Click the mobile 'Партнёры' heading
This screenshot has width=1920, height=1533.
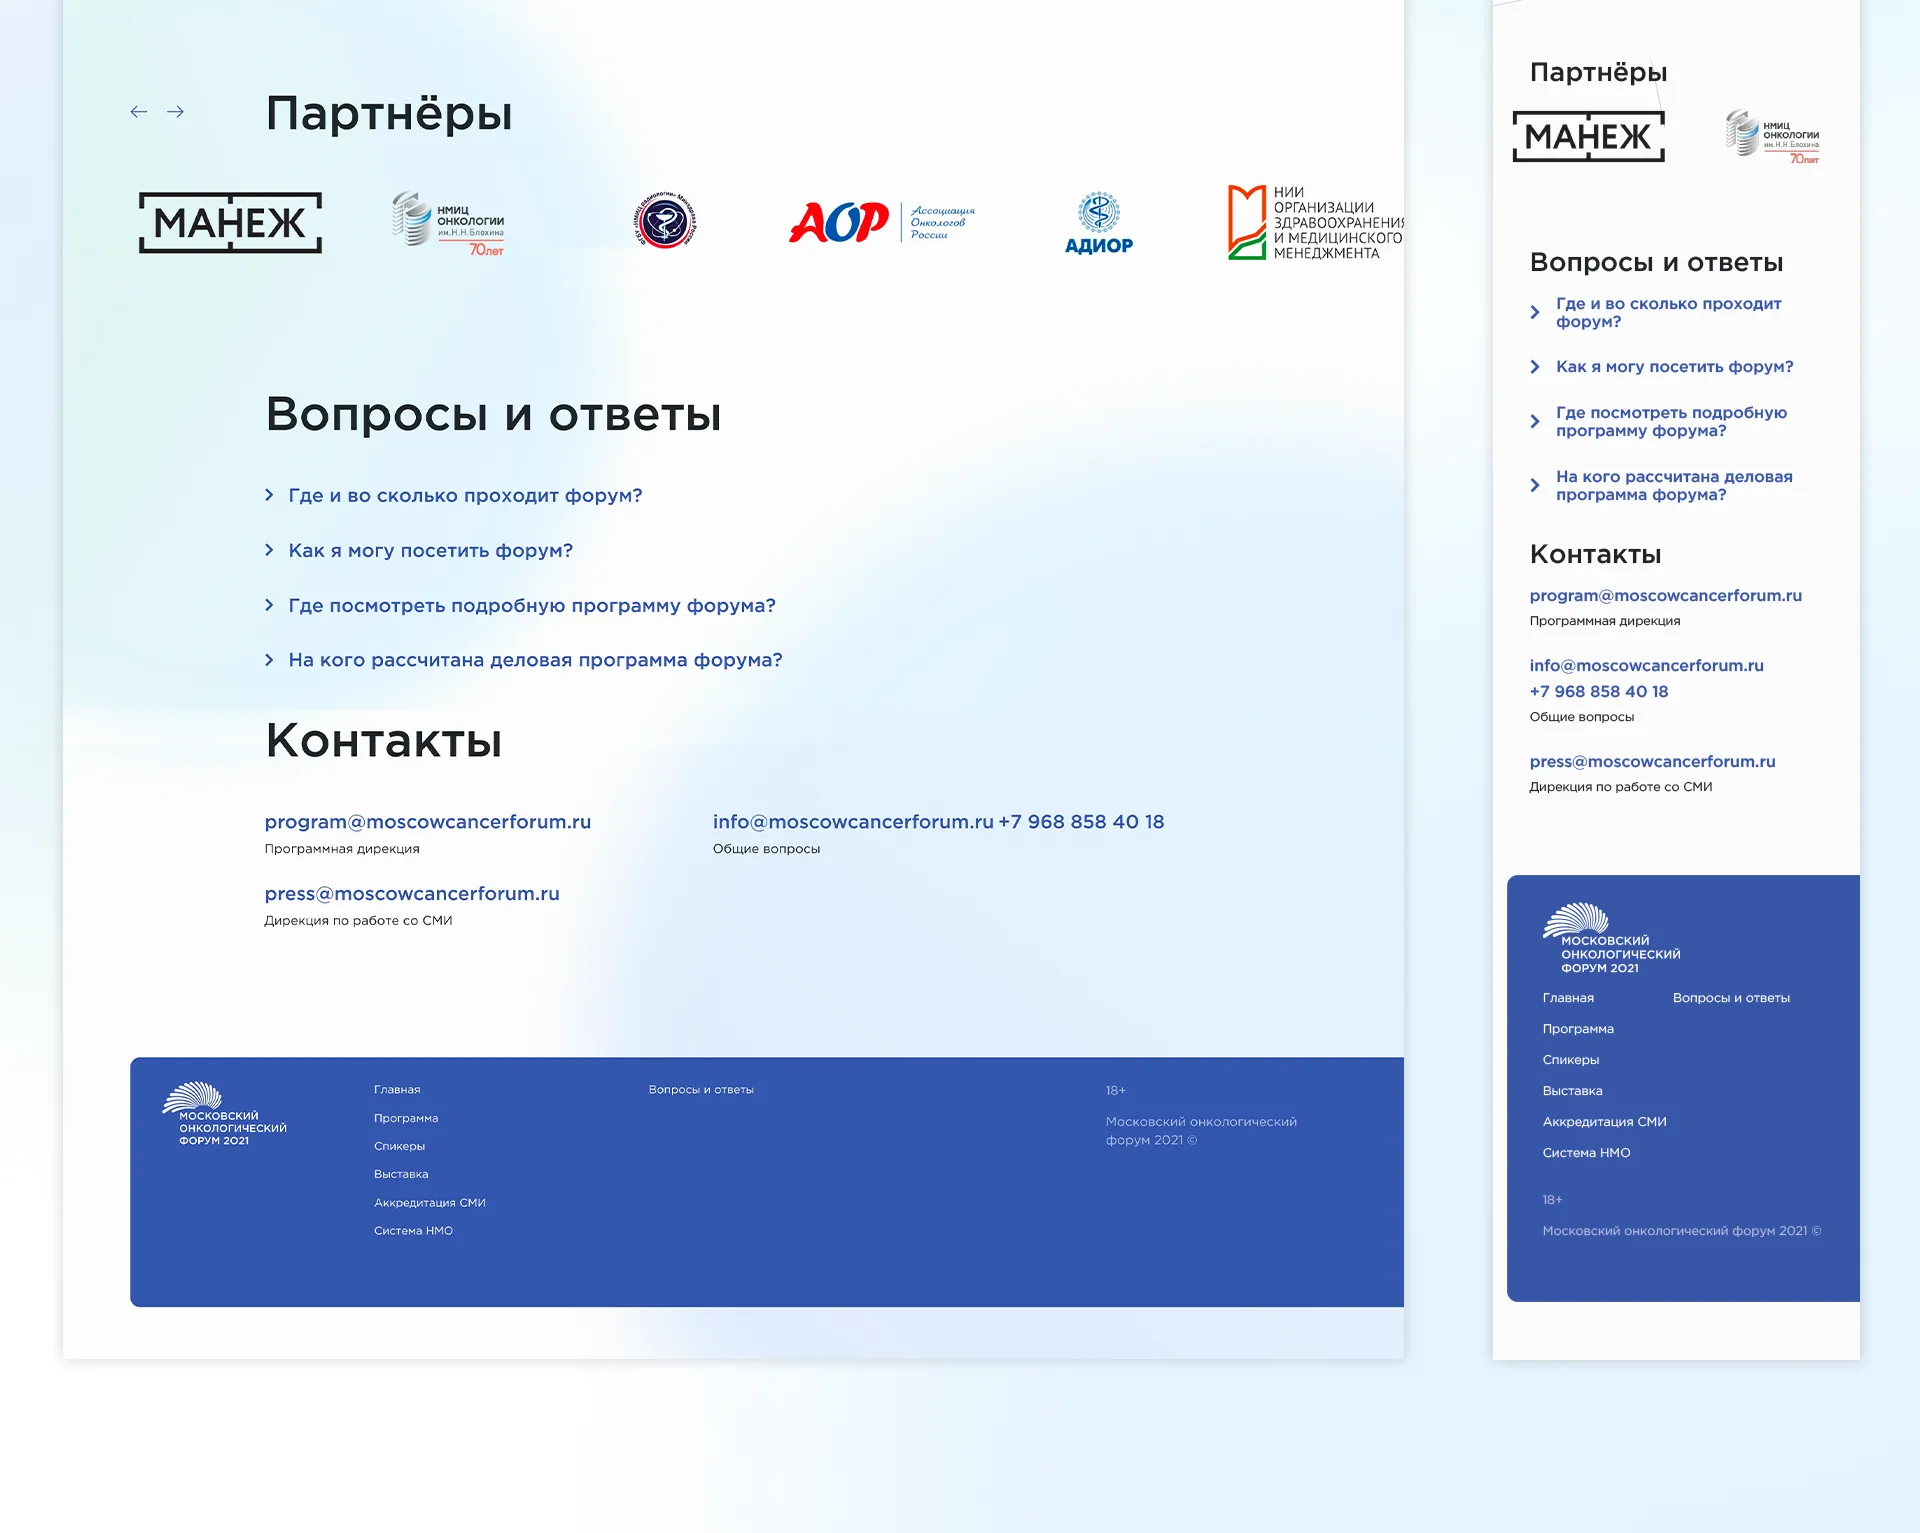tap(1598, 72)
